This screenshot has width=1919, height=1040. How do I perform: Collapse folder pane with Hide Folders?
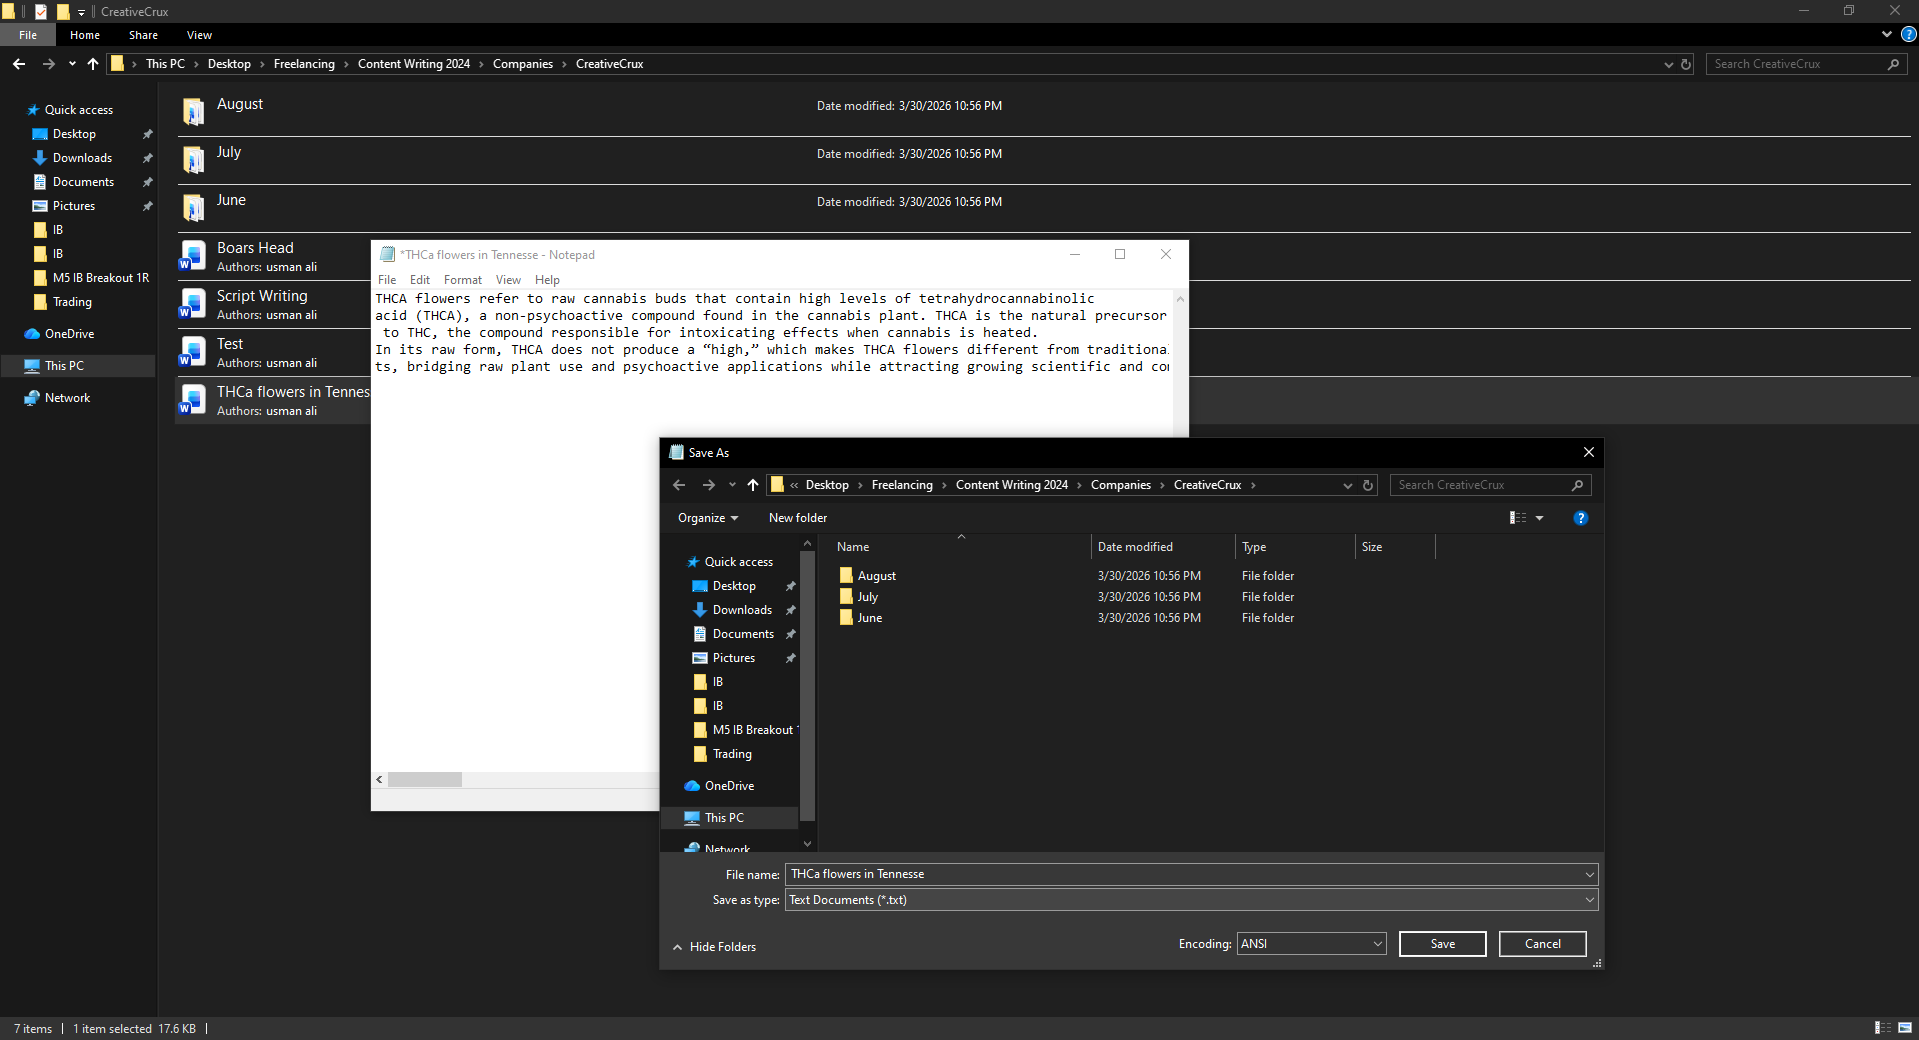714,947
